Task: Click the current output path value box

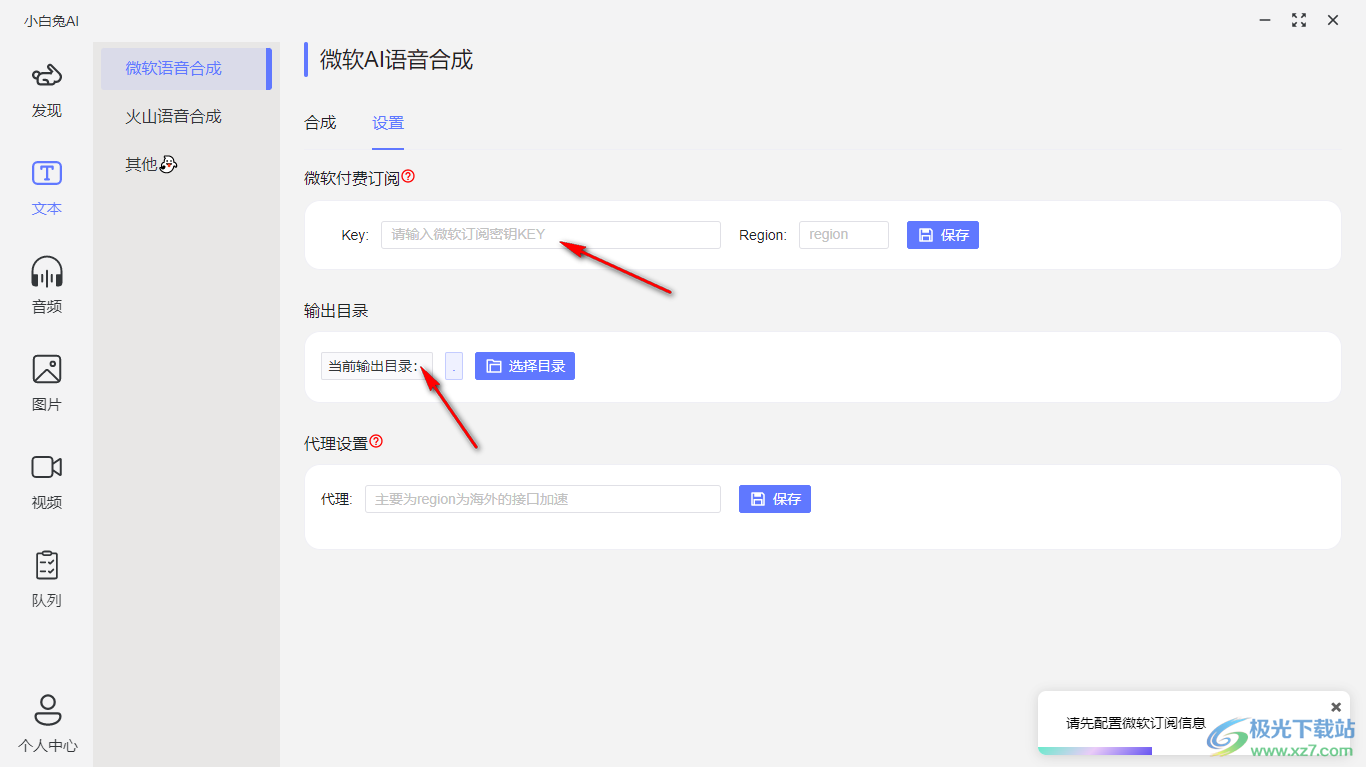Action: point(454,366)
